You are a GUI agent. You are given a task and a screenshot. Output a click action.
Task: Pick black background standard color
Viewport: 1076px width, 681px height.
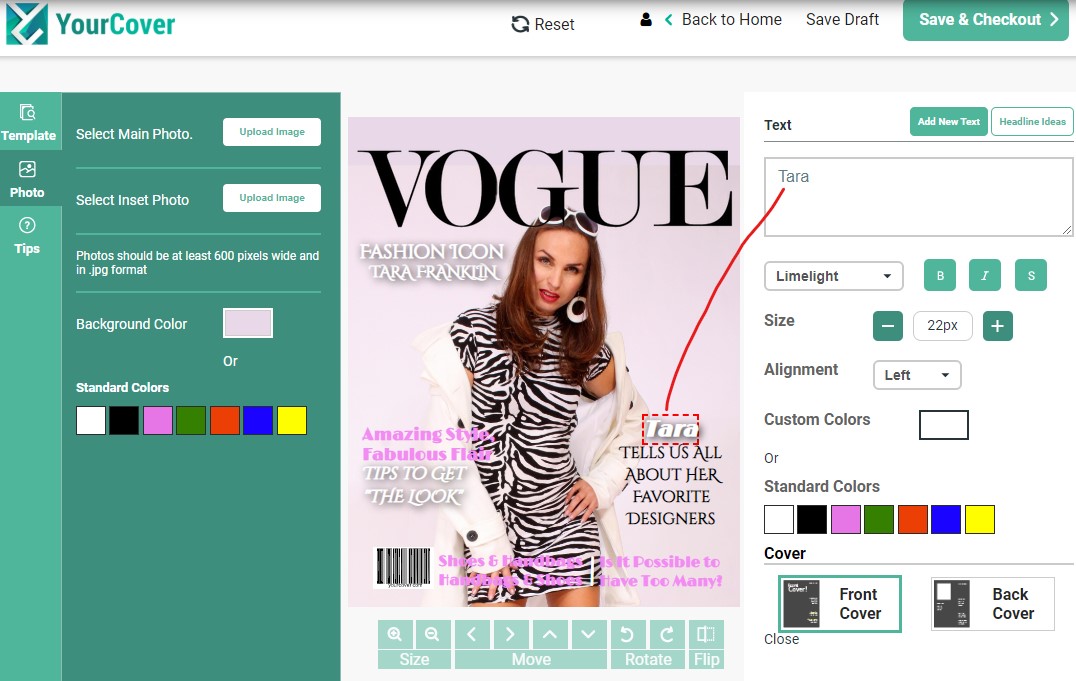click(x=124, y=420)
